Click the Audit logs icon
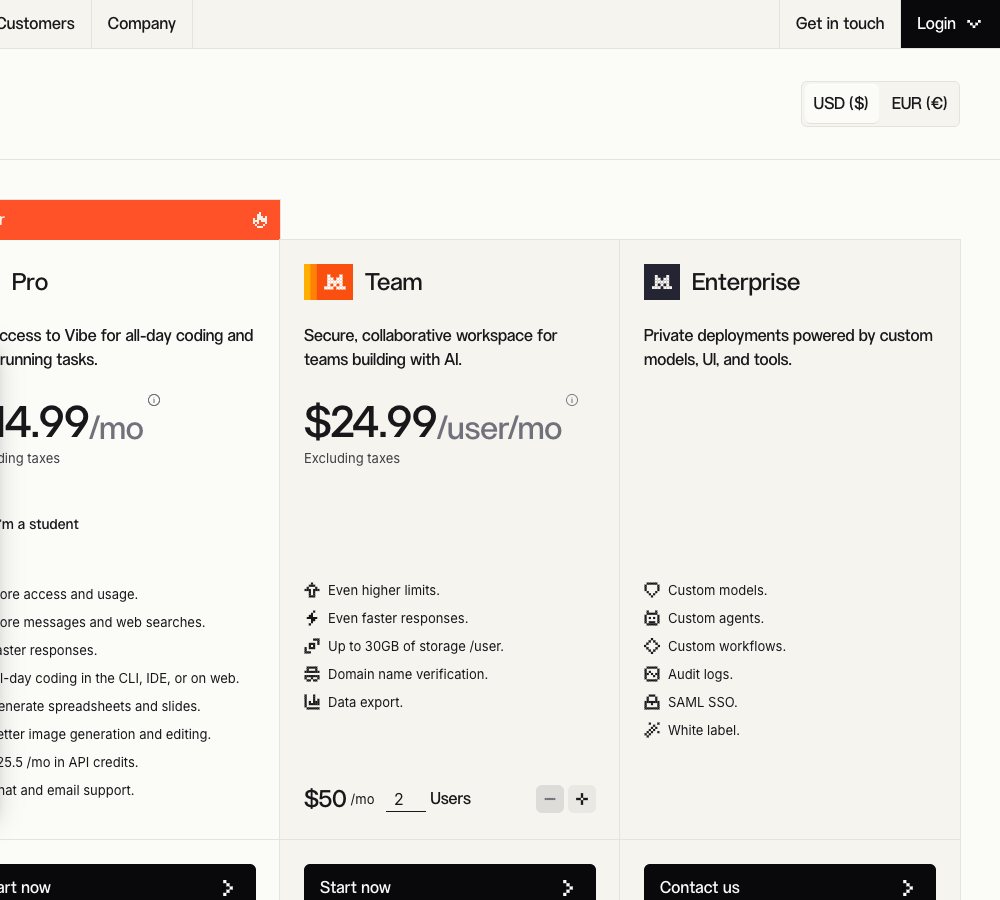This screenshot has height=900, width=1000. click(x=652, y=674)
